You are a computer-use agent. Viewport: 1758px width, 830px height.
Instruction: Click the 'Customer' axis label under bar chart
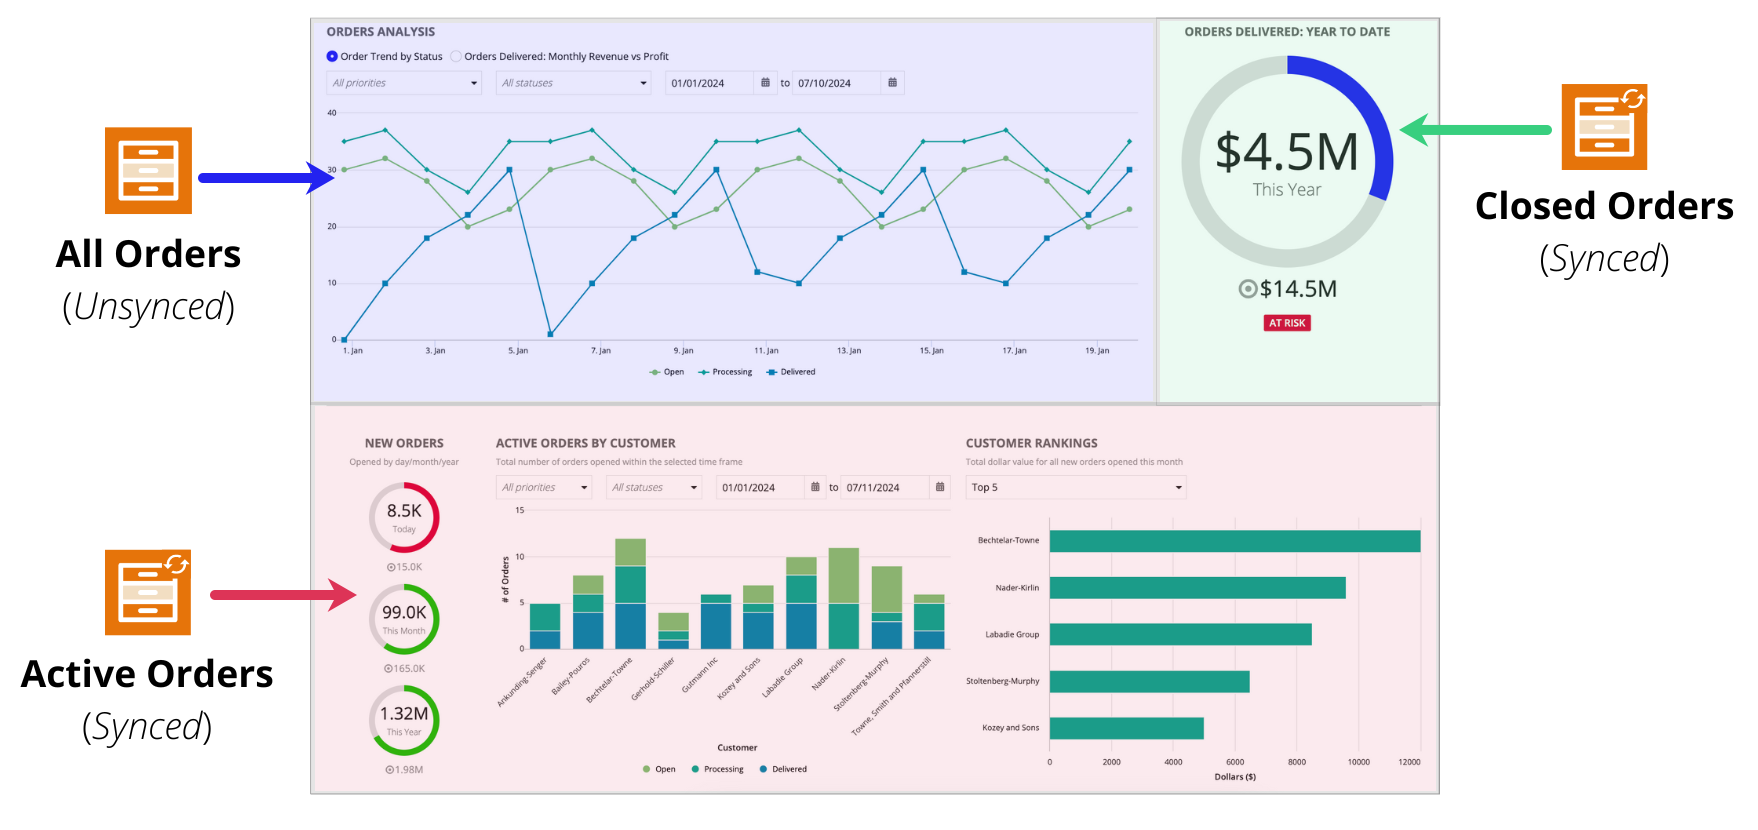[737, 748]
